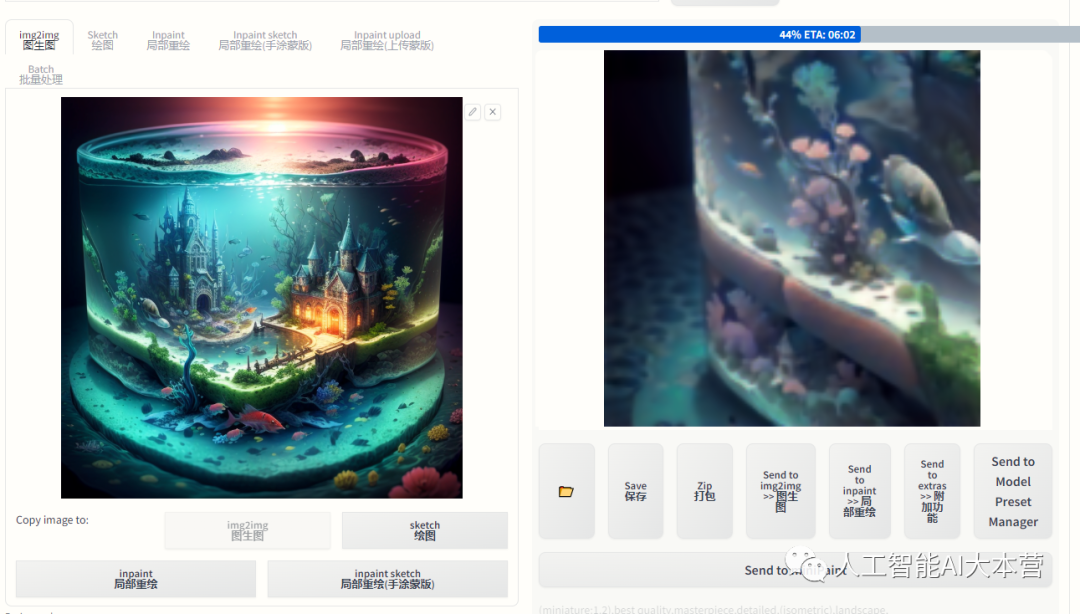Click the generated preview output image
Screen dimensions: 1080x614
(792, 238)
